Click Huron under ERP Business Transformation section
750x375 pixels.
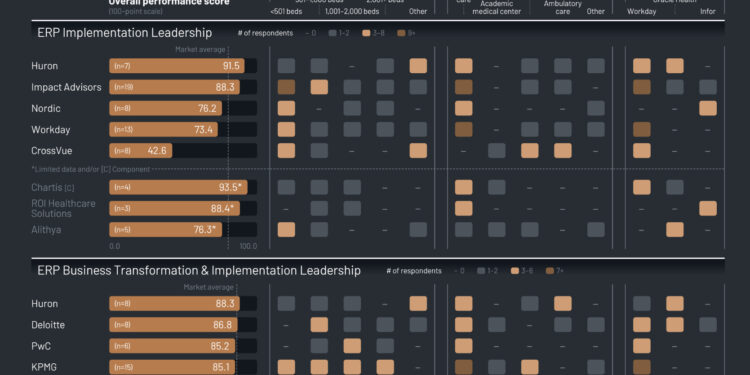[44, 304]
